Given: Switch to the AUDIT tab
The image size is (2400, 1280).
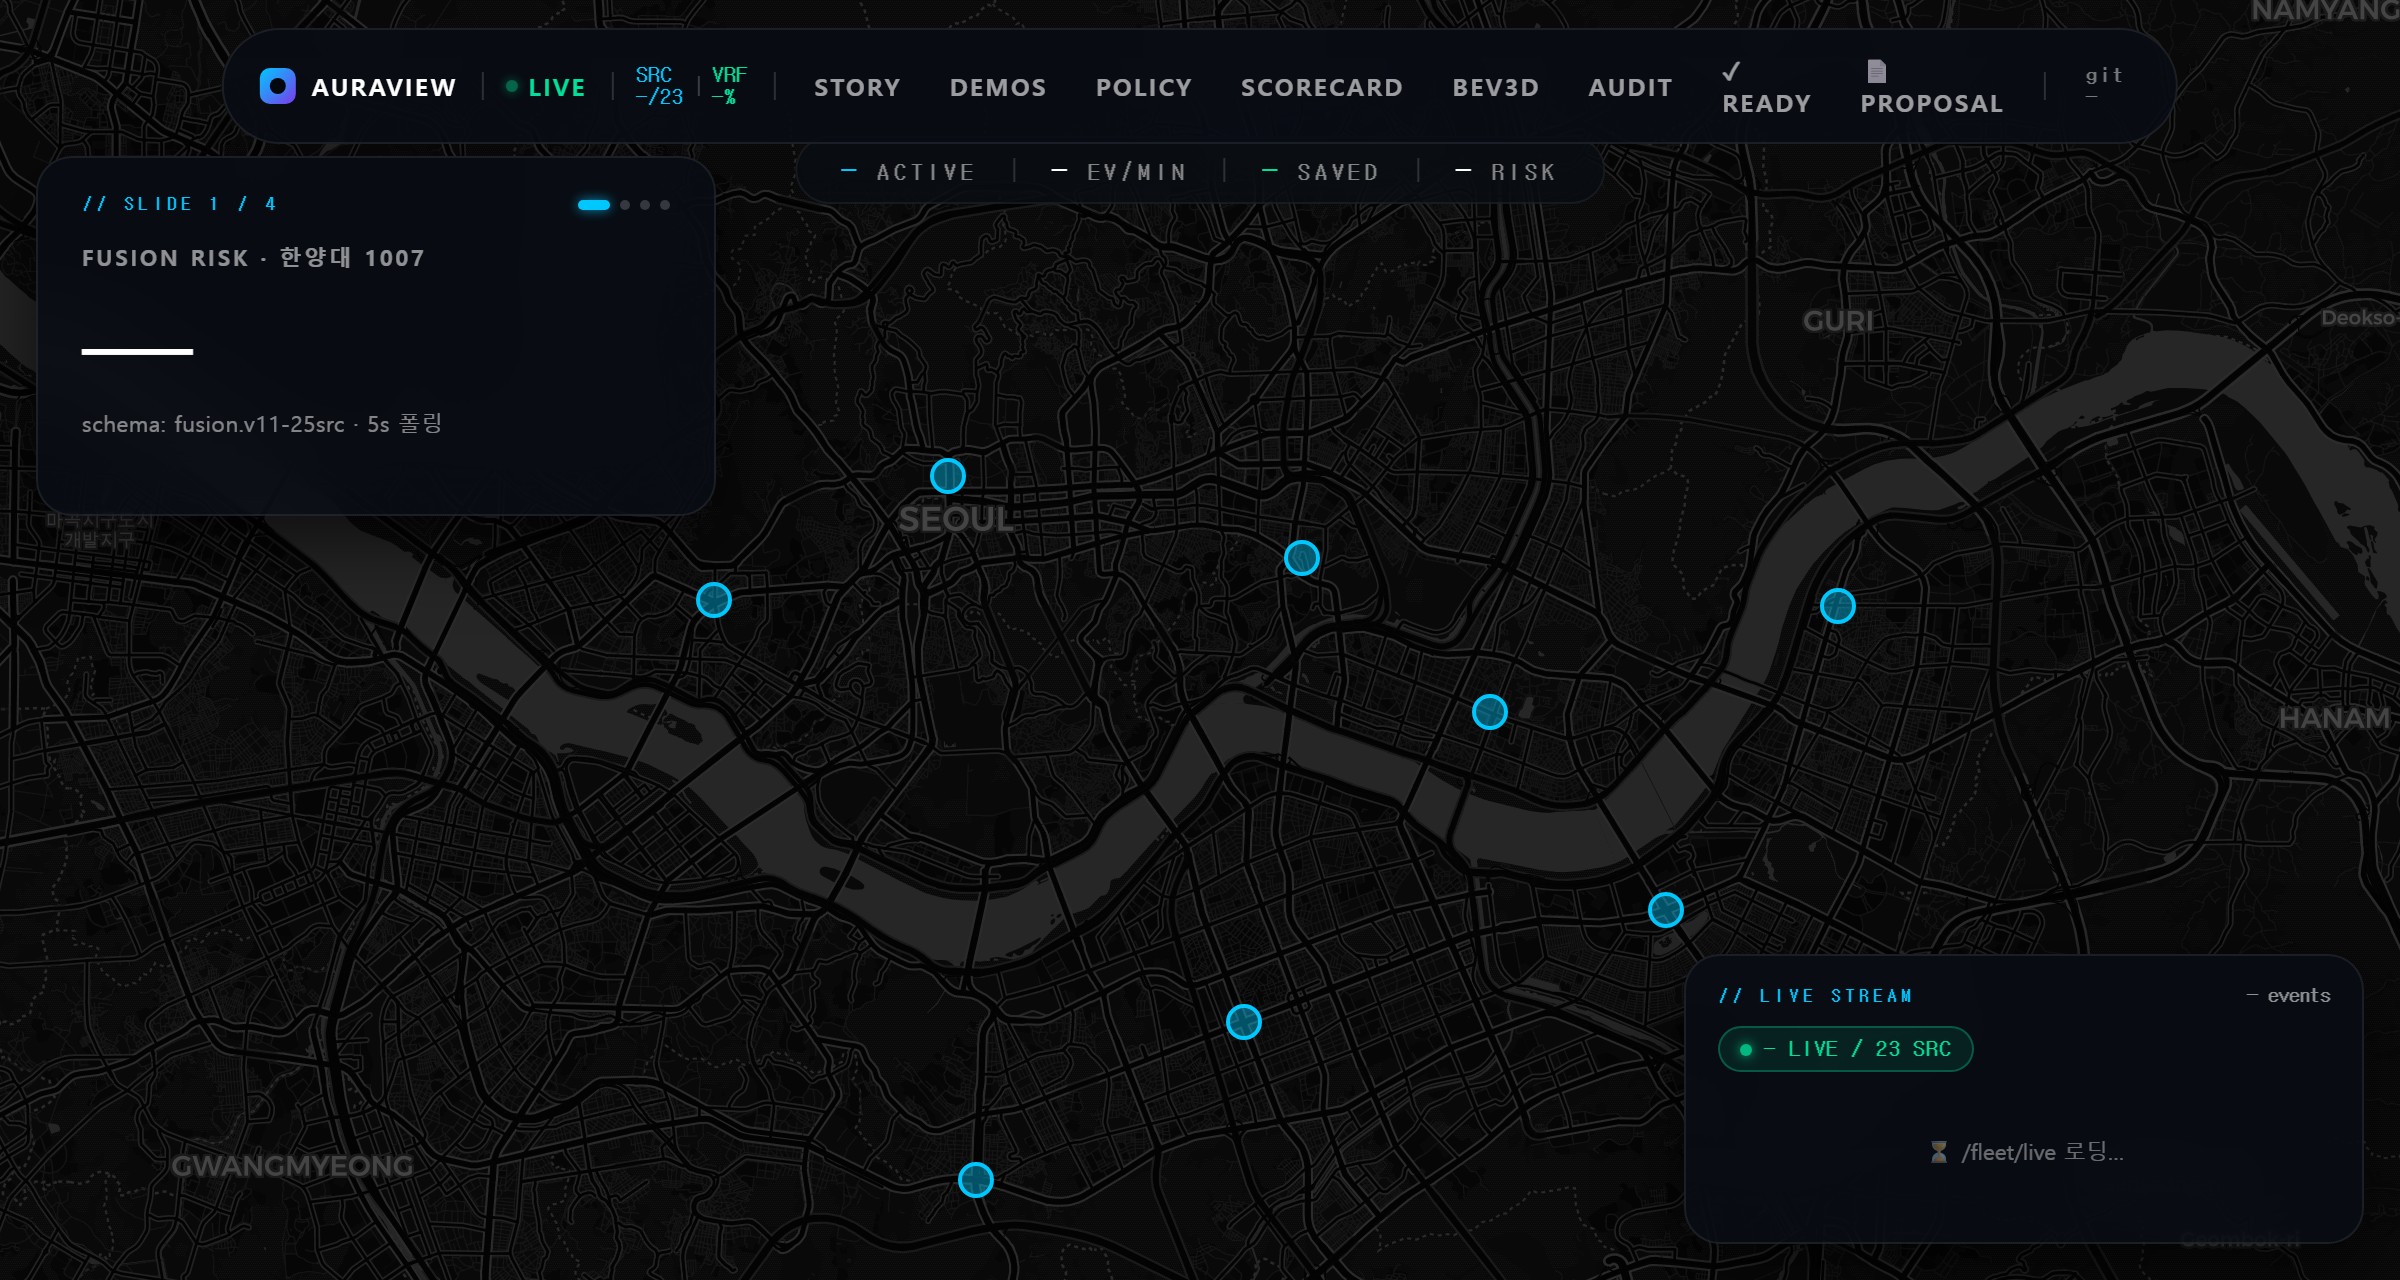Looking at the screenshot, I should click(1630, 88).
